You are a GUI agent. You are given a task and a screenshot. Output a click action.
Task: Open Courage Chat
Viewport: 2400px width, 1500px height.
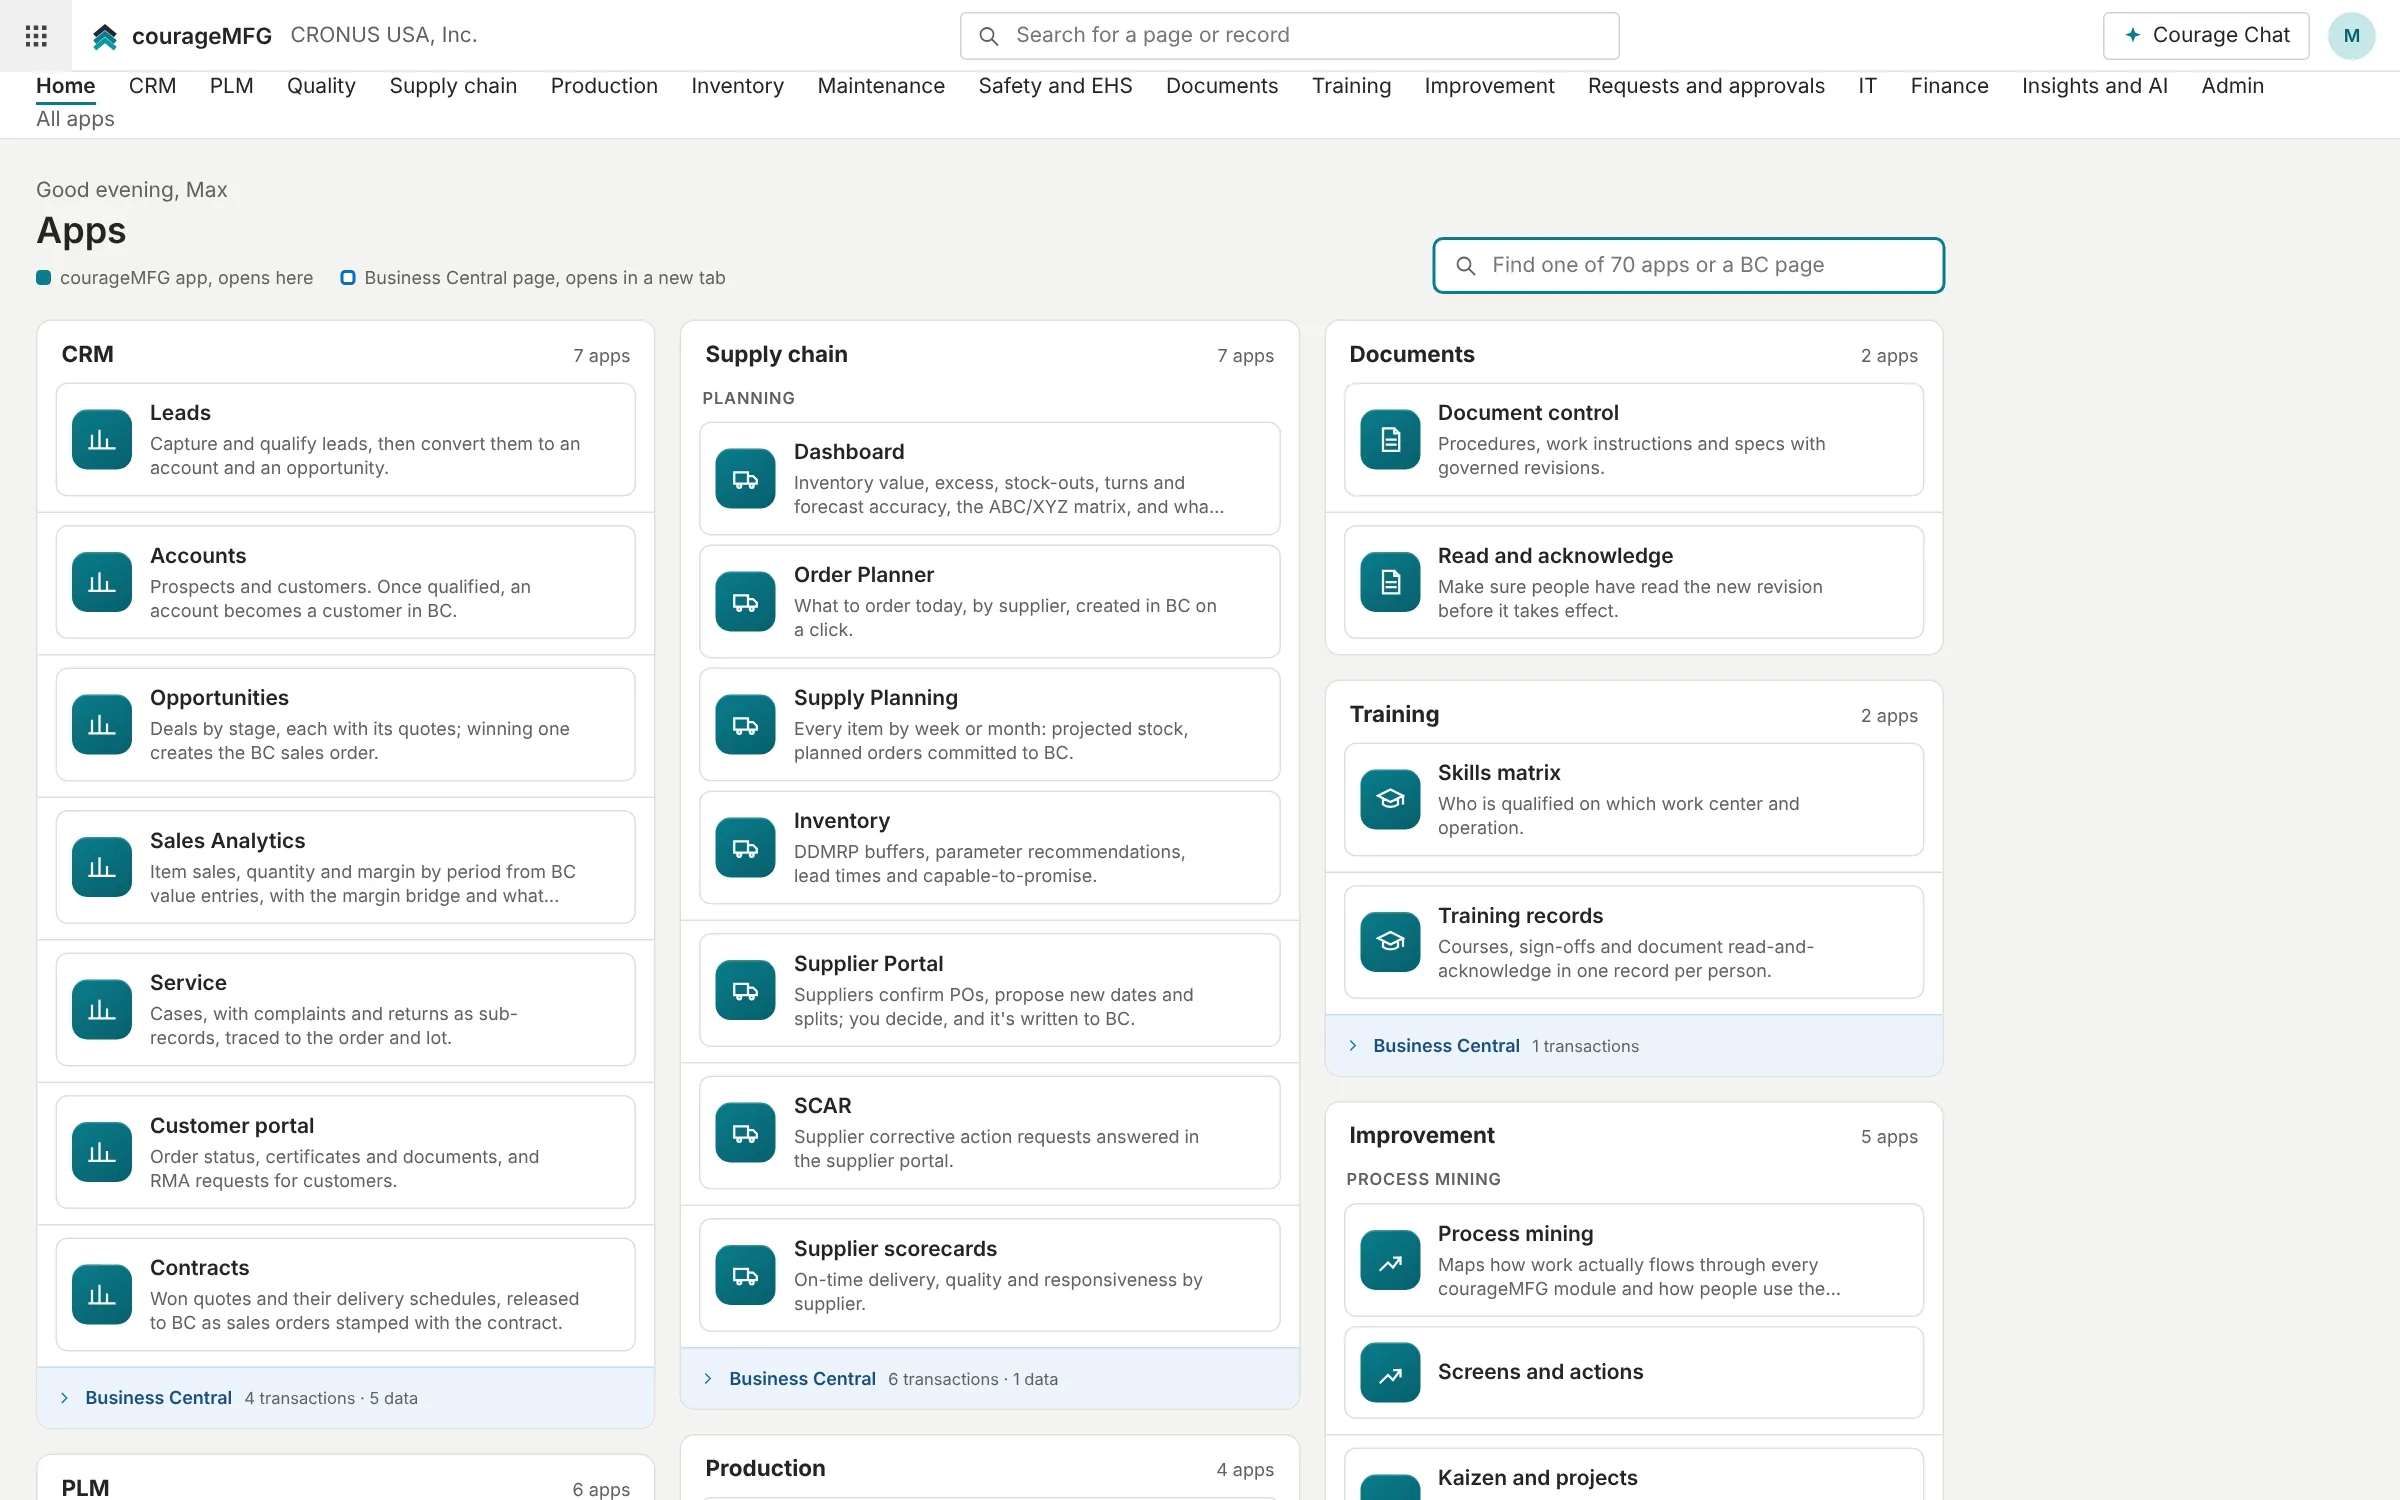2206,36
